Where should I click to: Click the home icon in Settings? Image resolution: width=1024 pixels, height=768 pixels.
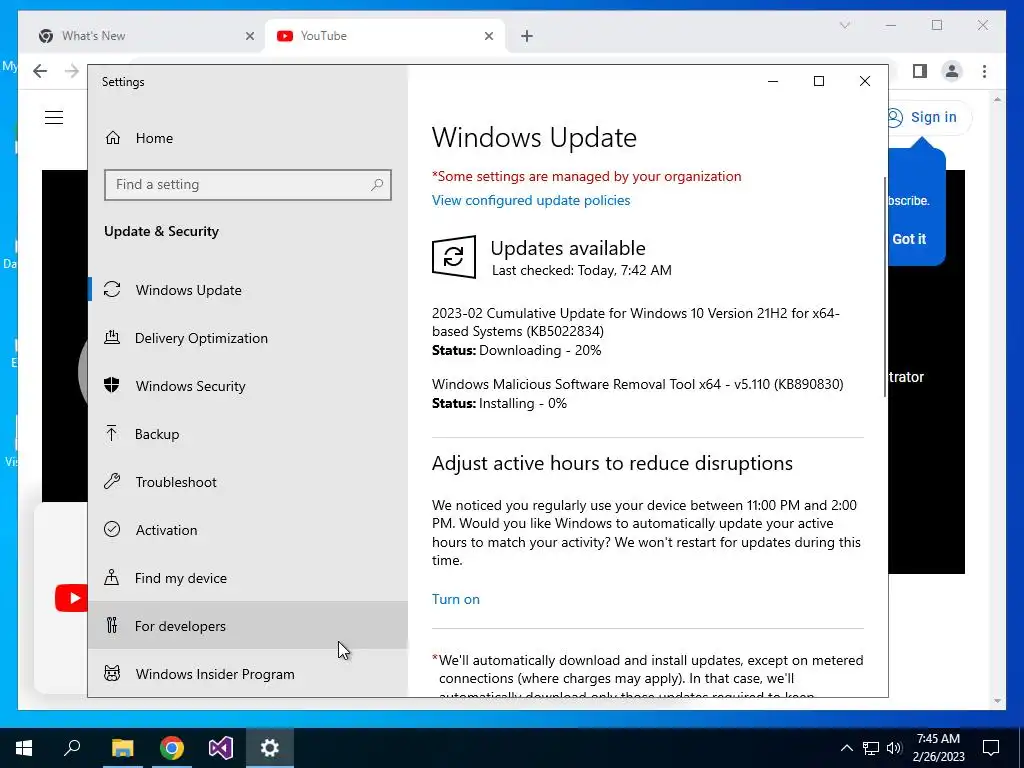point(113,138)
